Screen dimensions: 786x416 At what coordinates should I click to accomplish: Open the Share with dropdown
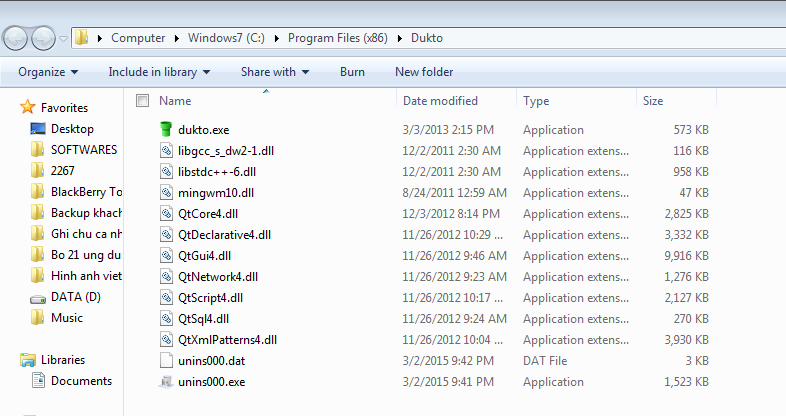tap(275, 72)
